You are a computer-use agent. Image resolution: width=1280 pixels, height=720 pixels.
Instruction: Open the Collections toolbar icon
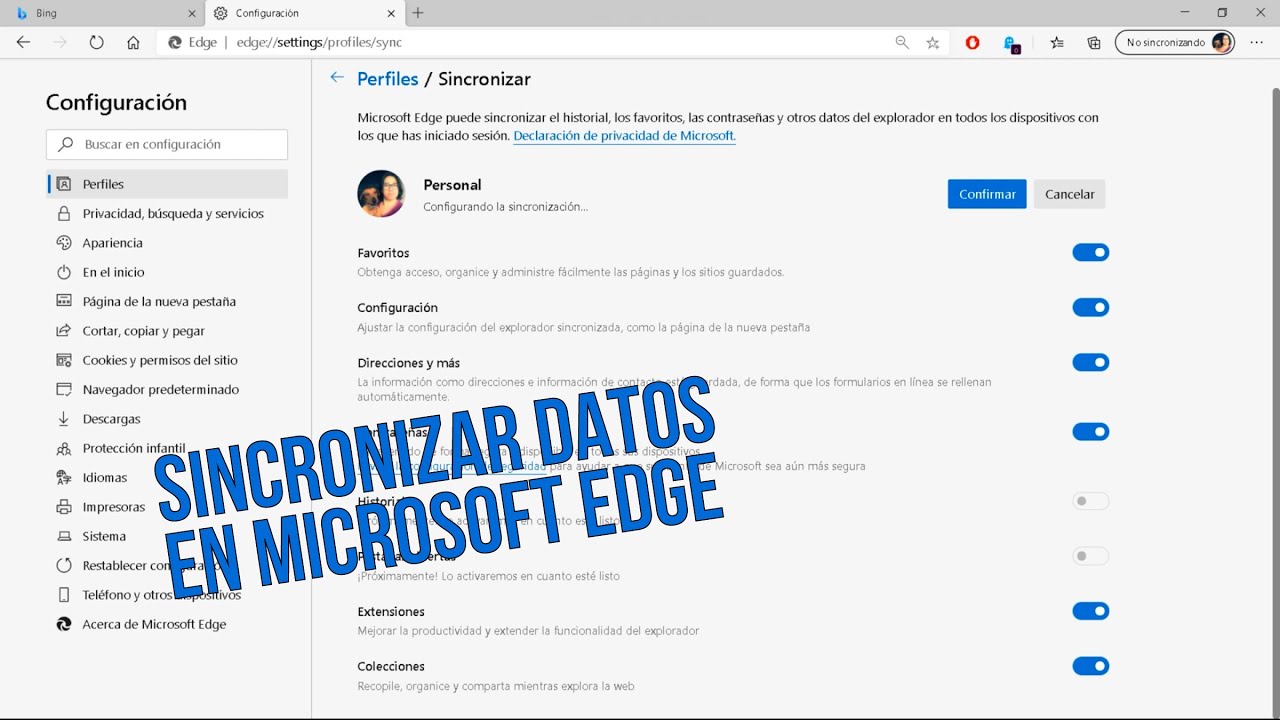pyautogui.click(x=1094, y=43)
